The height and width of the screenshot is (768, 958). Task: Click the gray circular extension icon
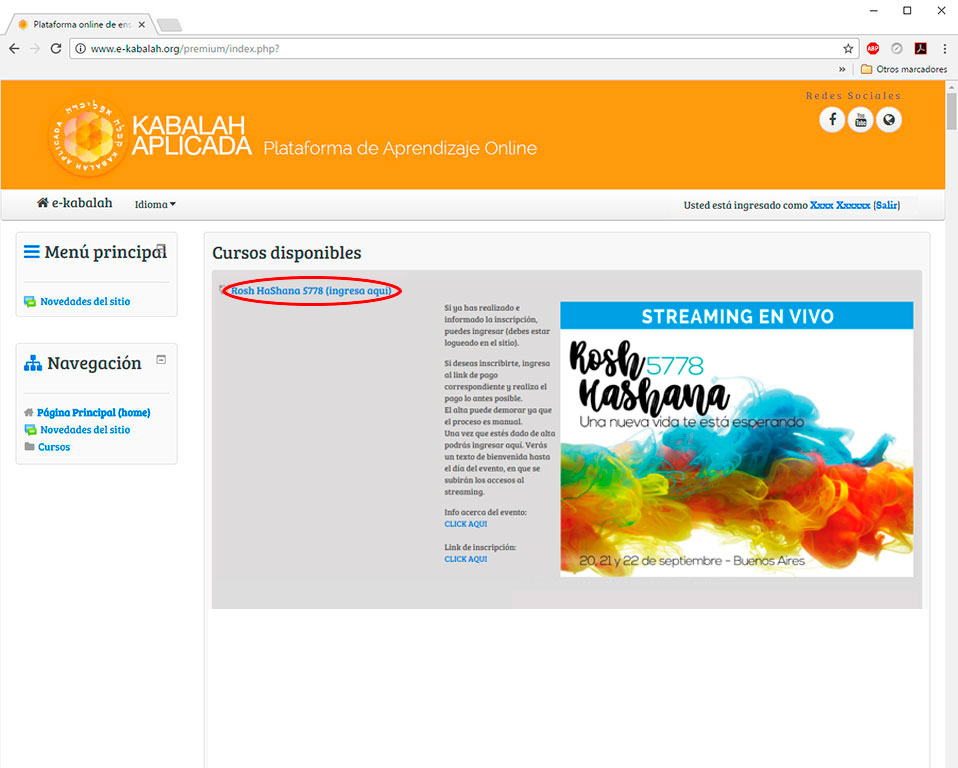896,48
